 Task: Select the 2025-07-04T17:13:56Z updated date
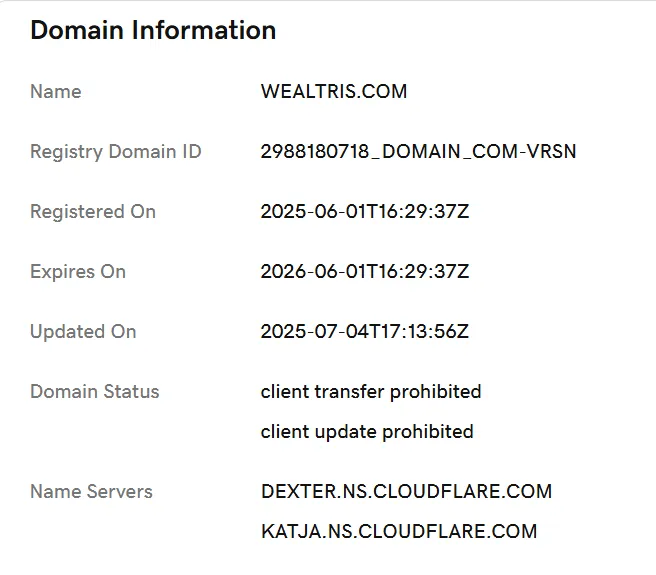(364, 332)
